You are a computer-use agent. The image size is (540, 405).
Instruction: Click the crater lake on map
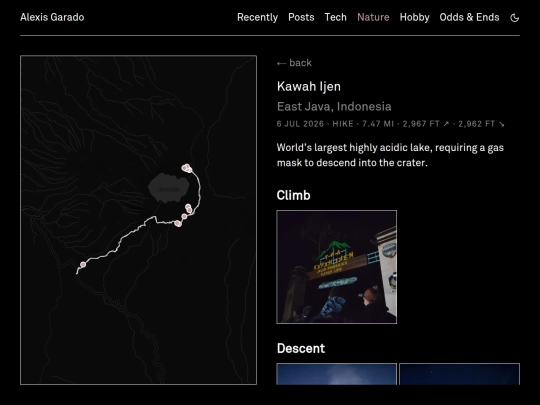[x=168, y=188]
